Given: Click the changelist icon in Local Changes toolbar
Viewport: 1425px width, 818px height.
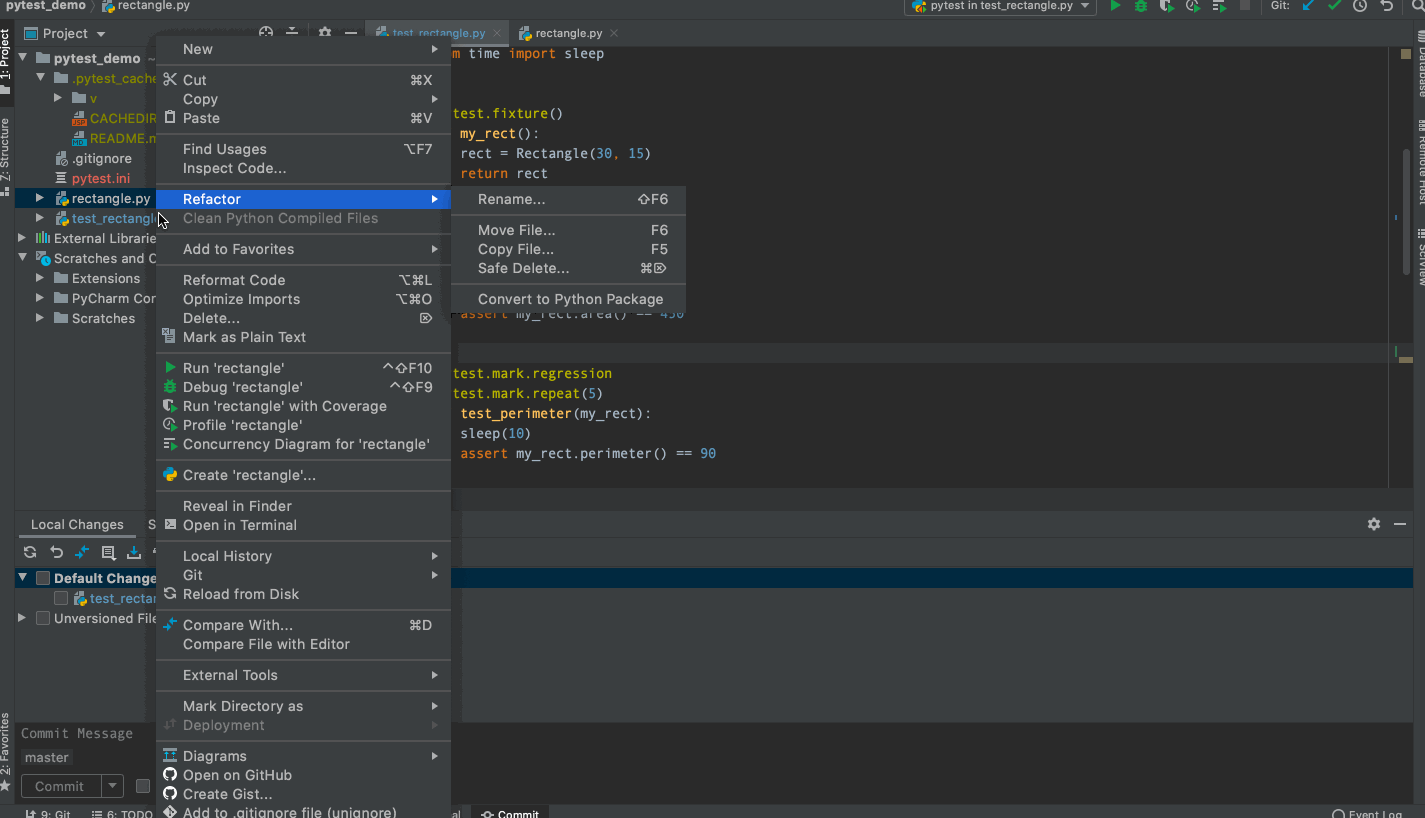Looking at the screenshot, I should pos(108,552).
